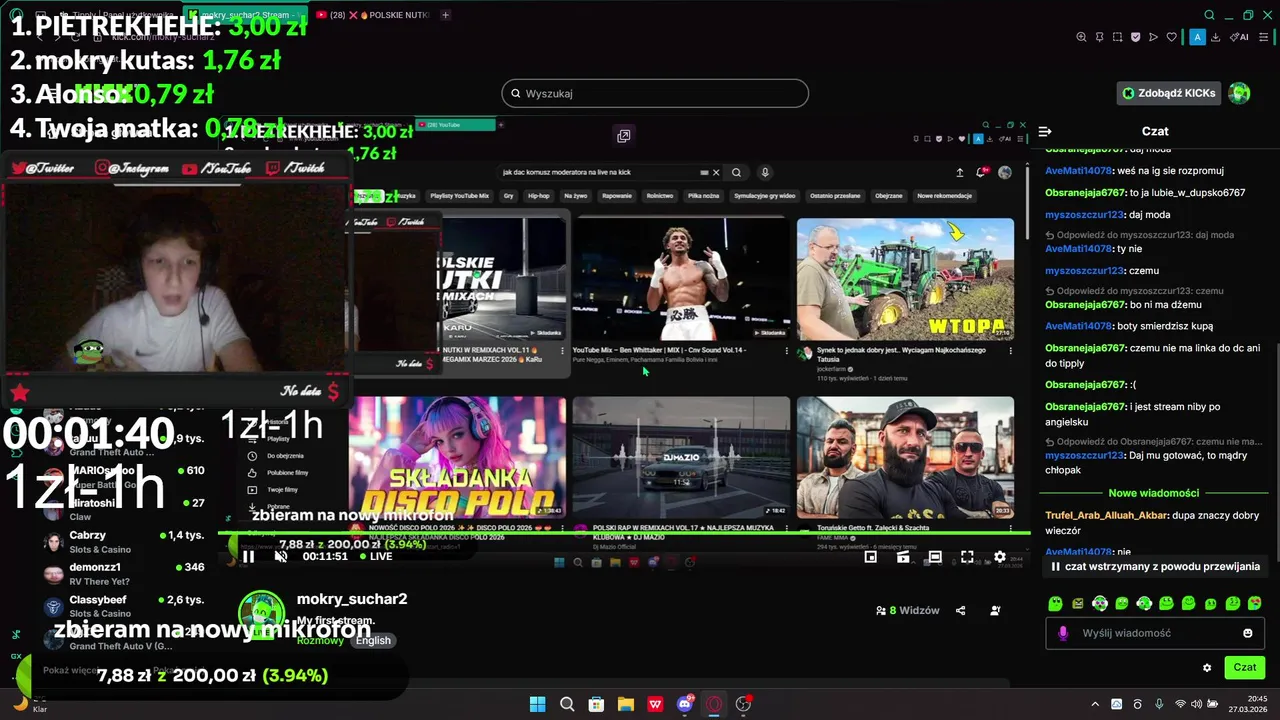Open a new browser tab with plus
The height and width of the screenshot is (720, 1280).
(x=445, y=15)
